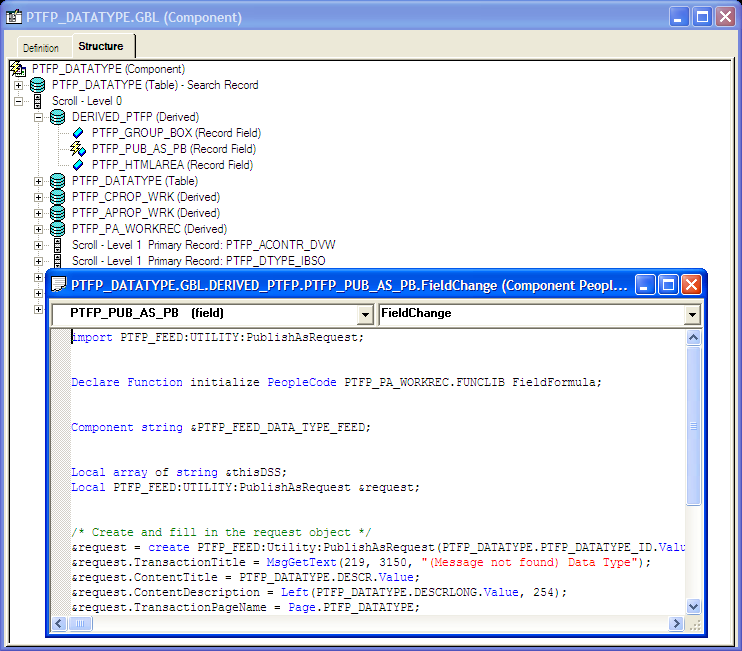
Task: Close the PTFP_DATATYPE.GBL component window
Action: [x=725, y=17]
